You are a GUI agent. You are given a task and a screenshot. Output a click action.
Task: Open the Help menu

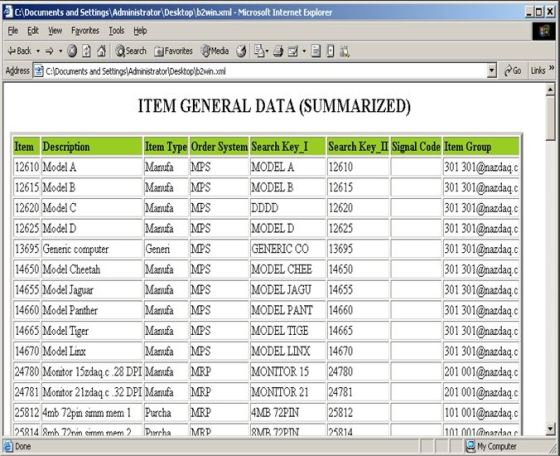(x=140, y=31)
